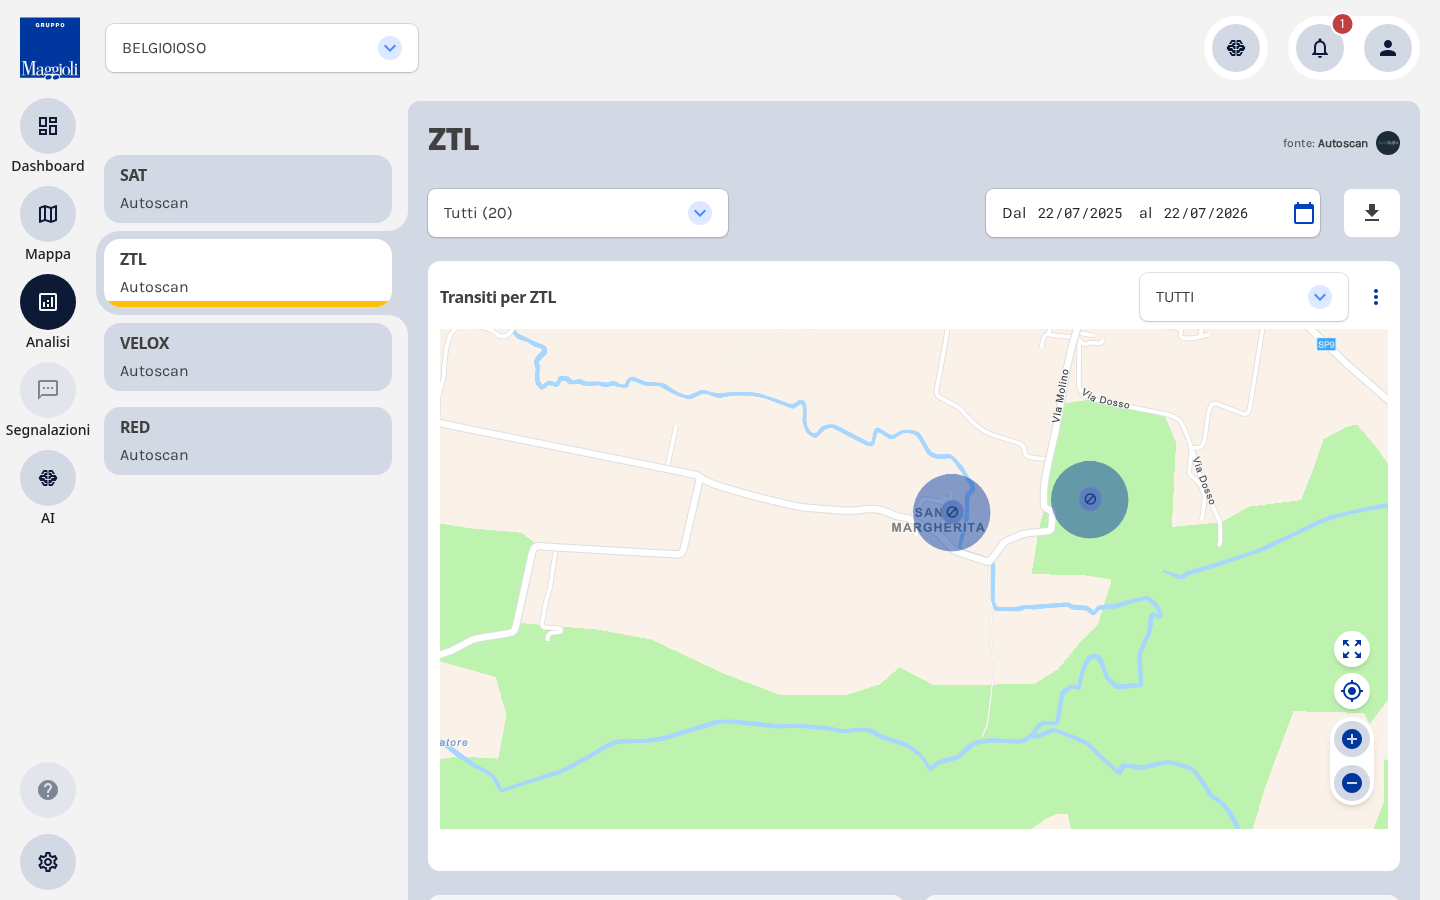
Task: Open AI assistant icon in top bar
Action: 1236,48
